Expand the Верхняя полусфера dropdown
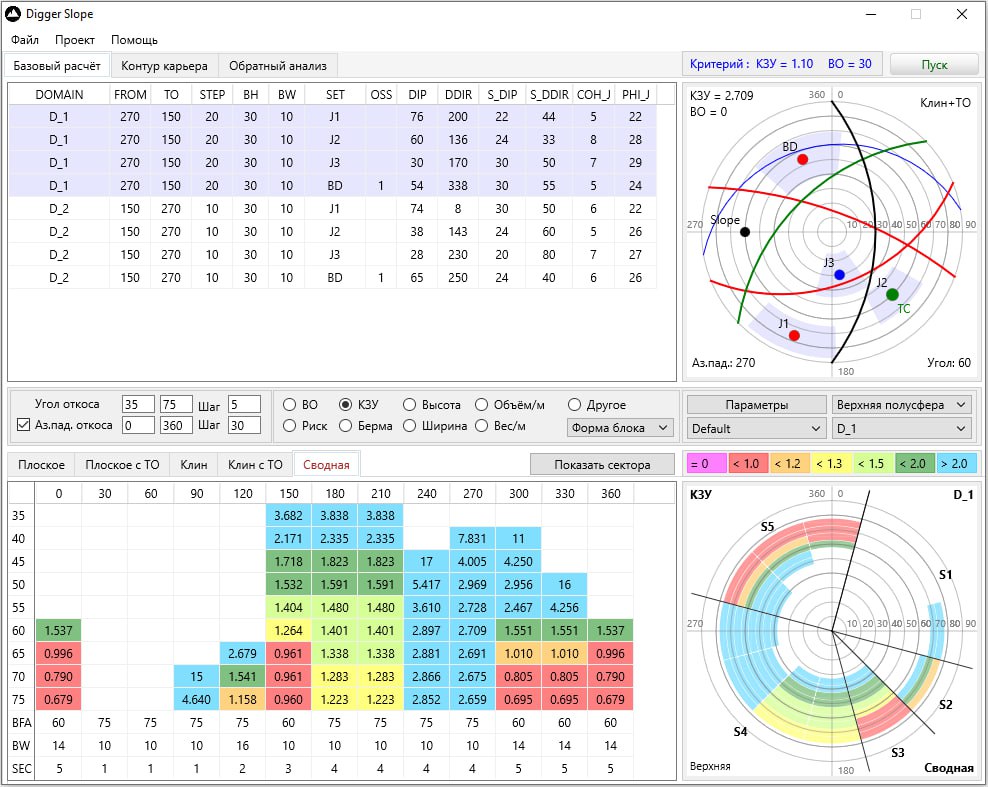This screenshot has height=787, width=988. click(x=902, y=405)
